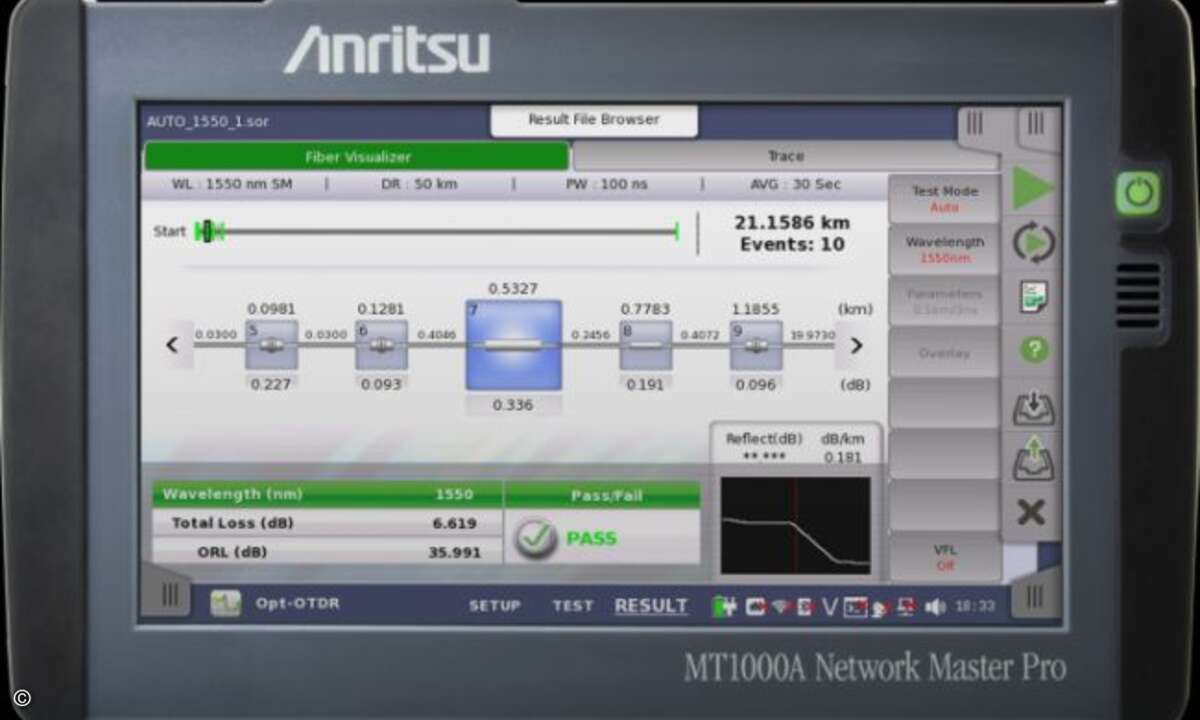This screenshot has height=720, width=1200.
Task: Click the 0.5327 km distance value
Action: [x=513, y=289]
